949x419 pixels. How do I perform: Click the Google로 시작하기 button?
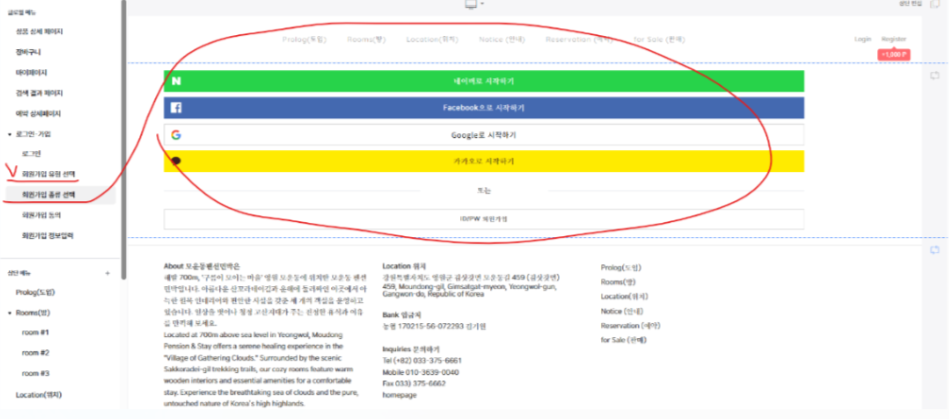click(x=484, y=135)
